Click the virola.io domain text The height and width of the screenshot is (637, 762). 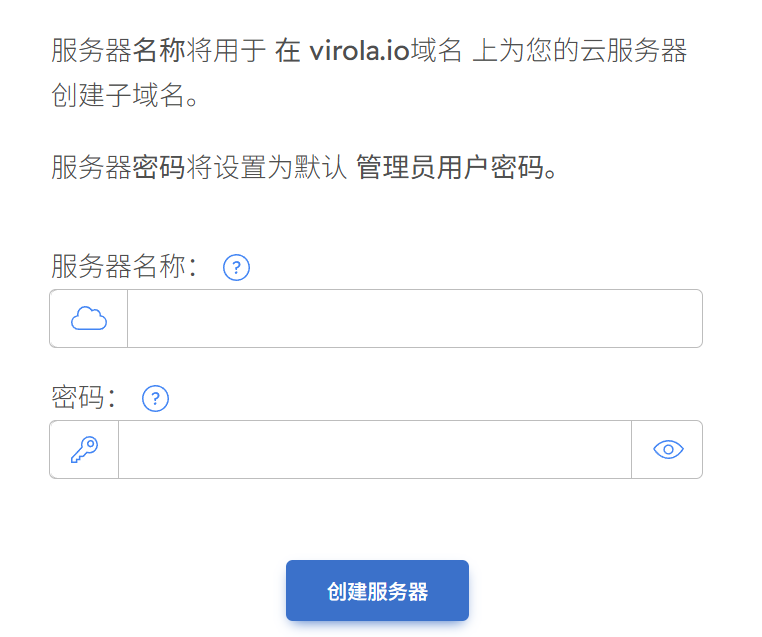(359, 52)
